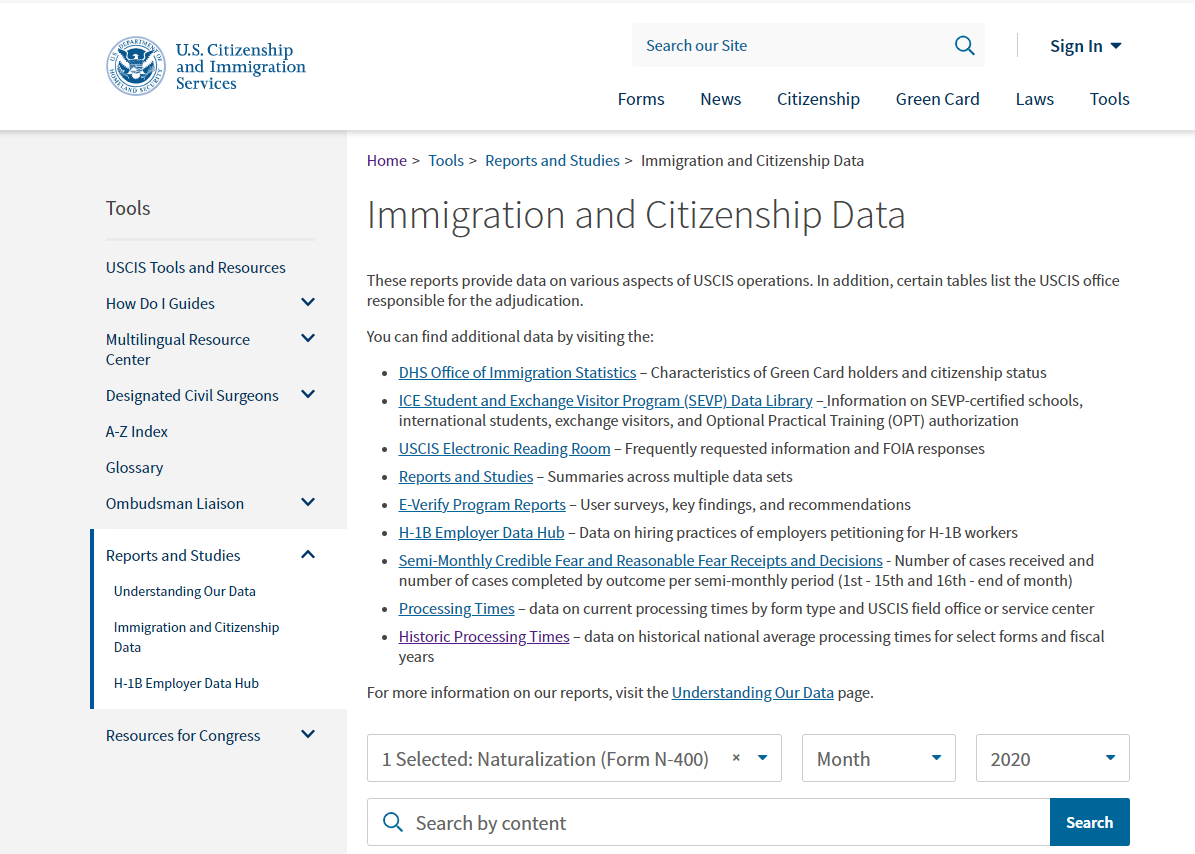Open the 2020 year dropdown
The height and width of the screenshot is (854, 1195).
tap(1052, 758)
